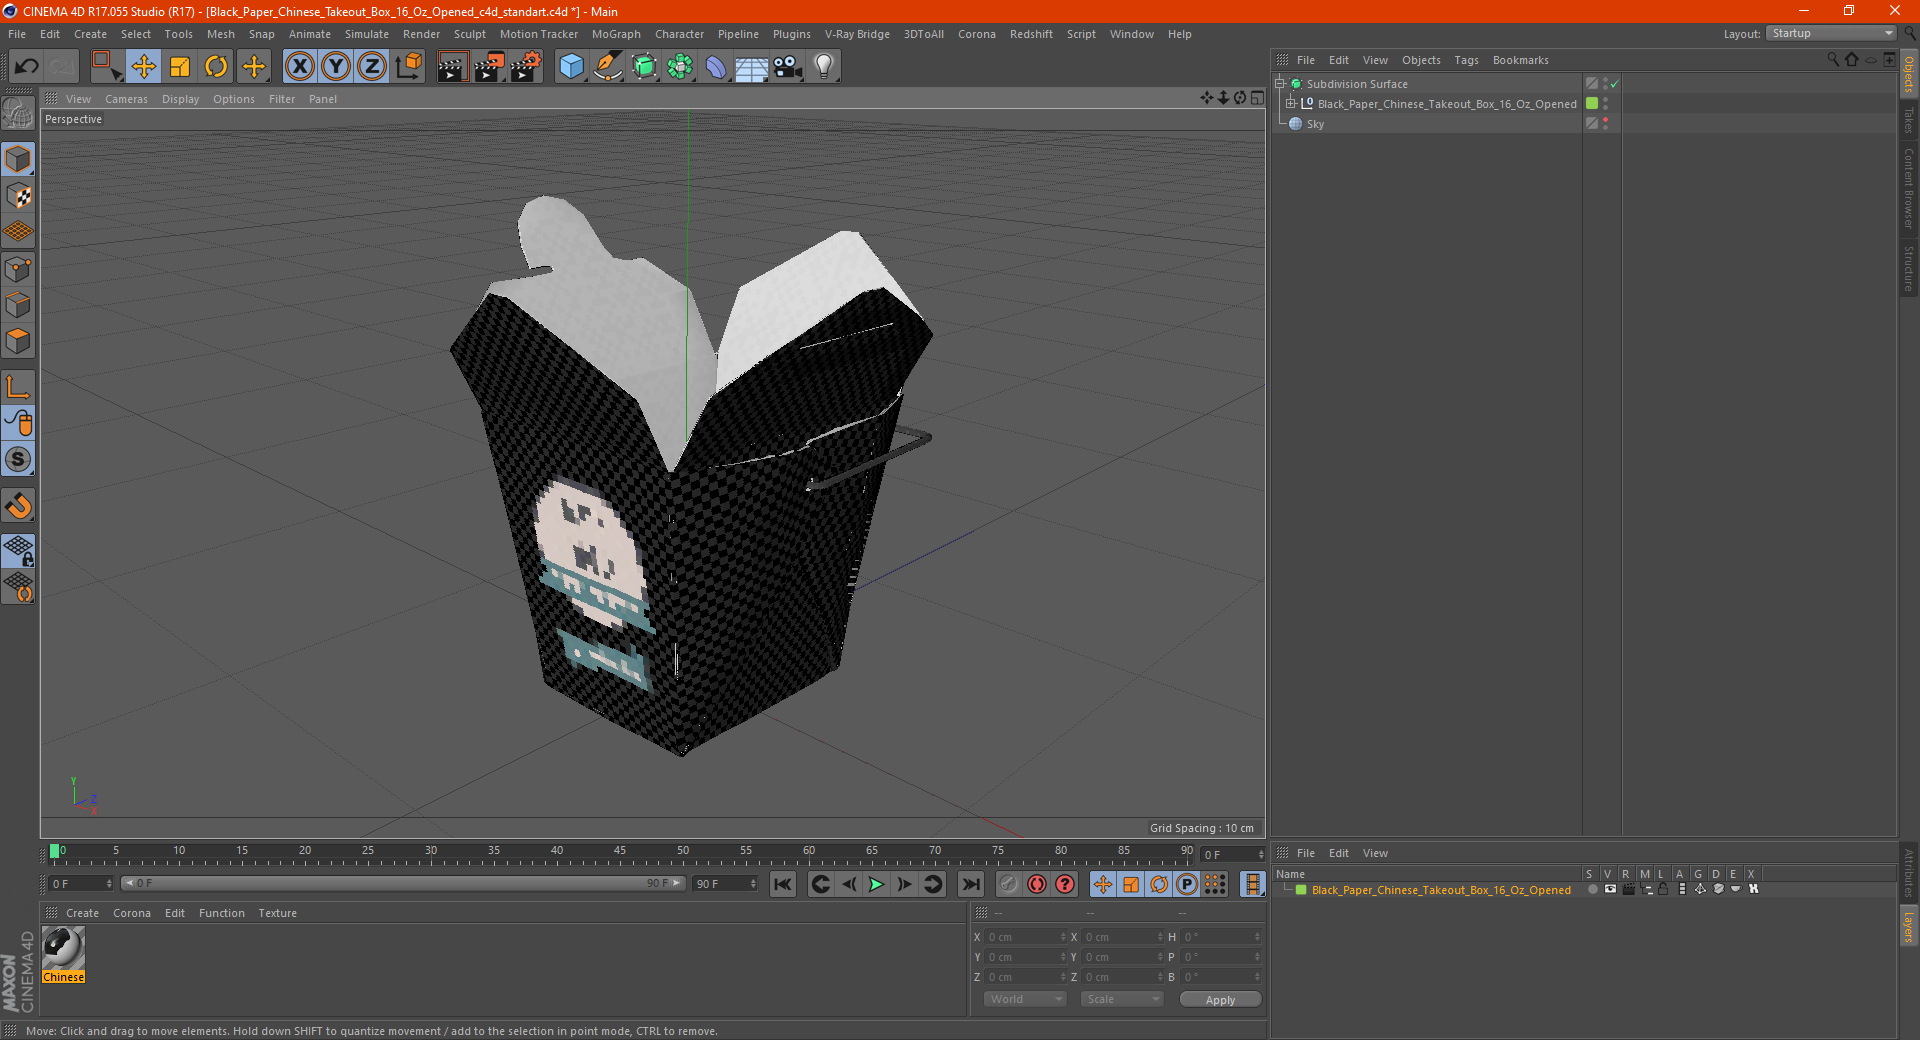The image size is (1920, 1040).
Task: Enable Edges mode
Action: (x=19, y=305)
